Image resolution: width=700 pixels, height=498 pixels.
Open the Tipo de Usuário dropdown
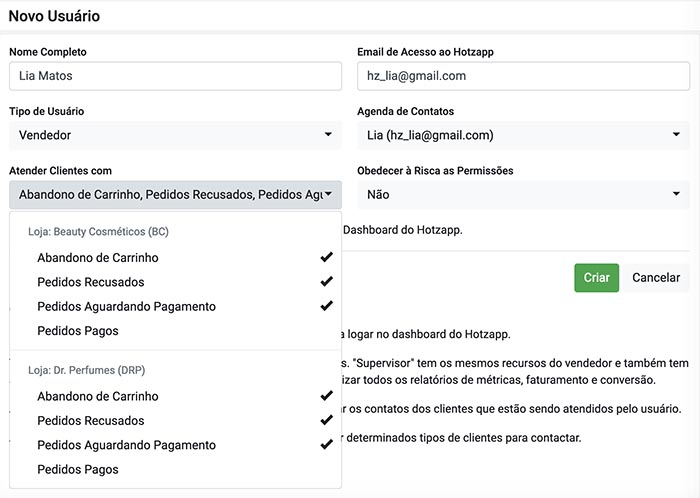pos(175,135)
